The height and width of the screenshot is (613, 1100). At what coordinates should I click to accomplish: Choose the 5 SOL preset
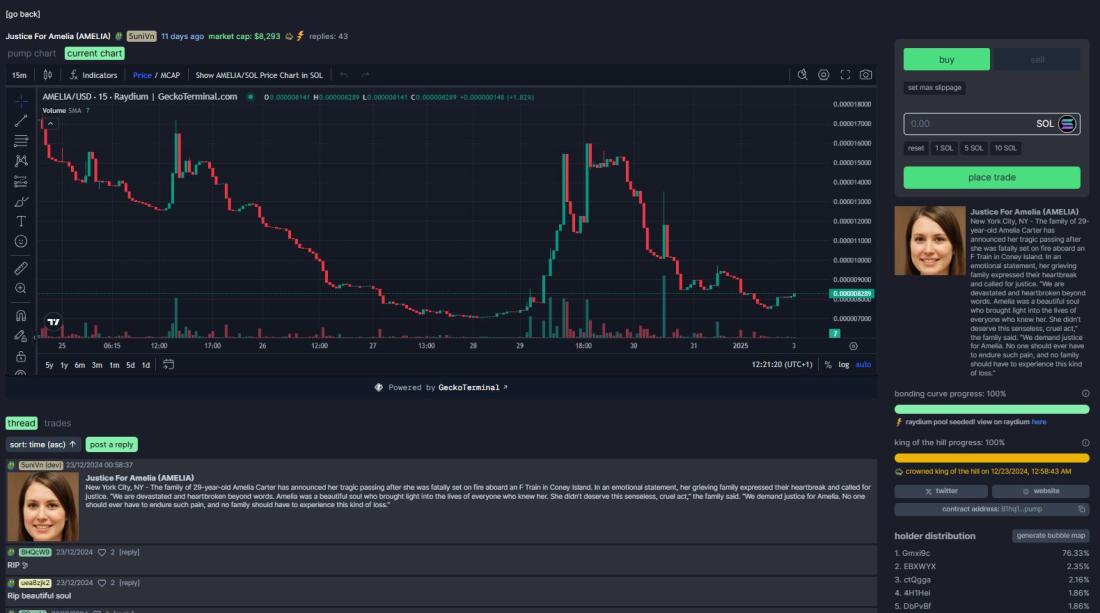tap(974, 148)
